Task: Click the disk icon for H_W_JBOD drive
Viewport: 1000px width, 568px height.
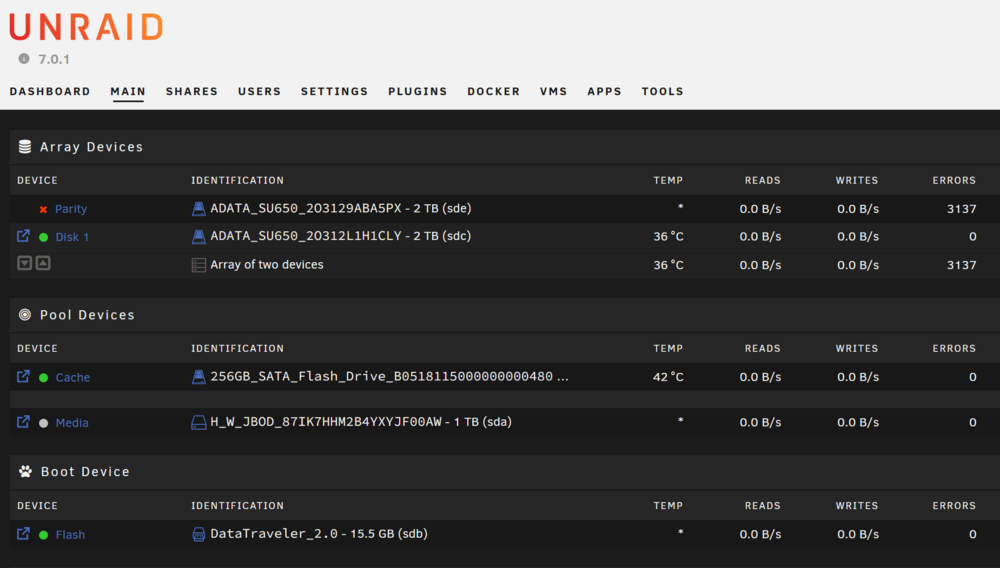Action: (199, 422)
